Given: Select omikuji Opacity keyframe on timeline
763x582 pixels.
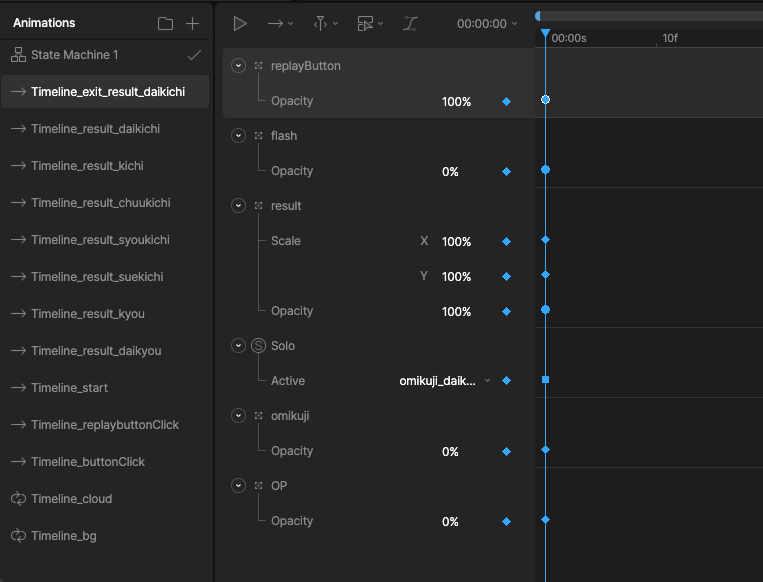Looking at the screenshot, I should [545, 450].
